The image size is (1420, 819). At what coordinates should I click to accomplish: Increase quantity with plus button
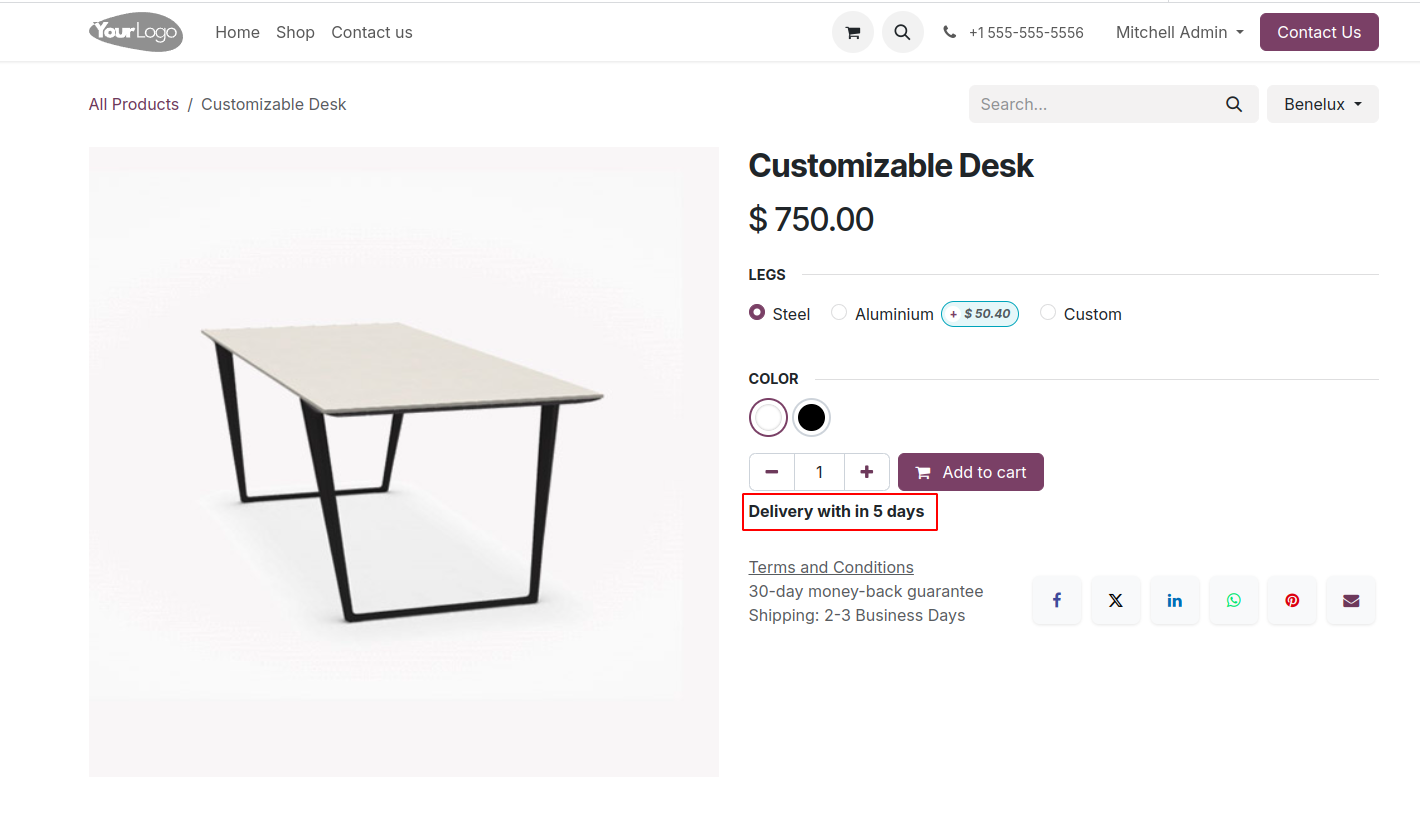867,472
